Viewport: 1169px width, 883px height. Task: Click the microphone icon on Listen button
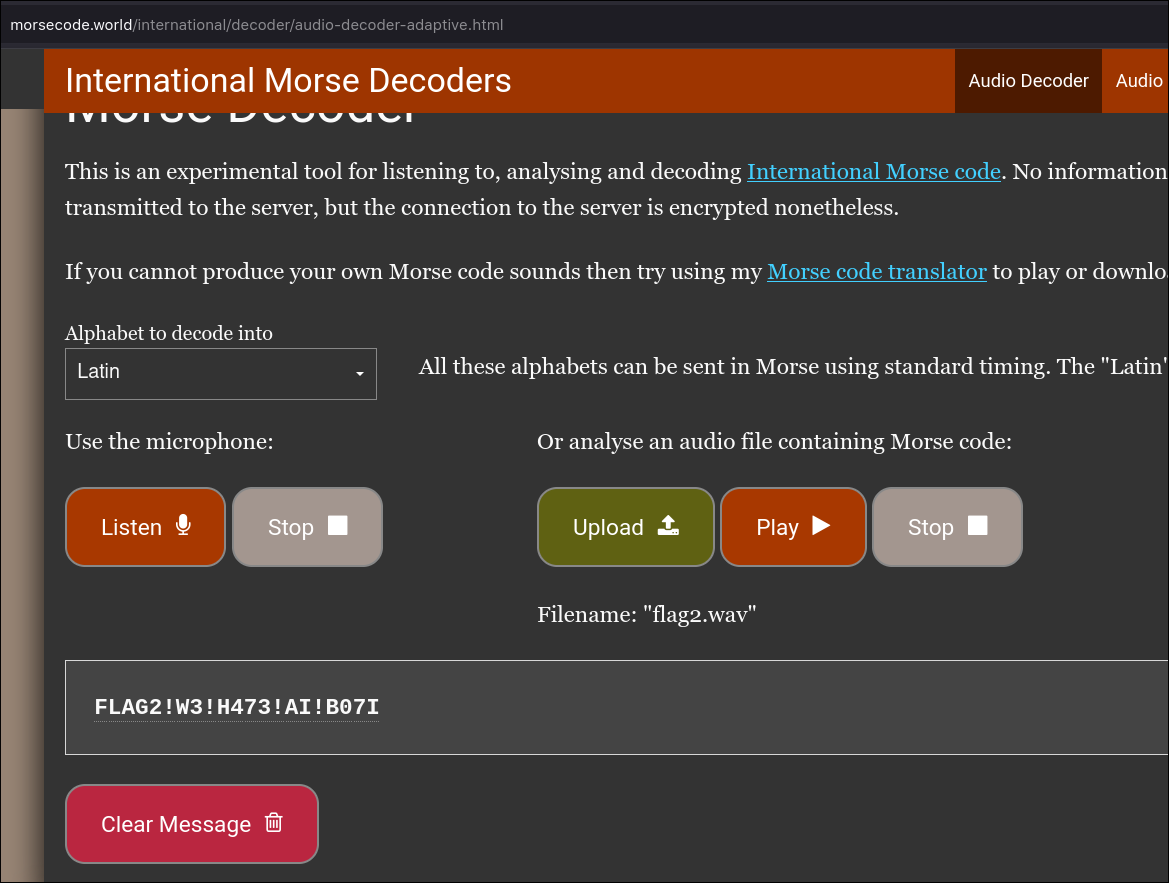tap(183, 525)
